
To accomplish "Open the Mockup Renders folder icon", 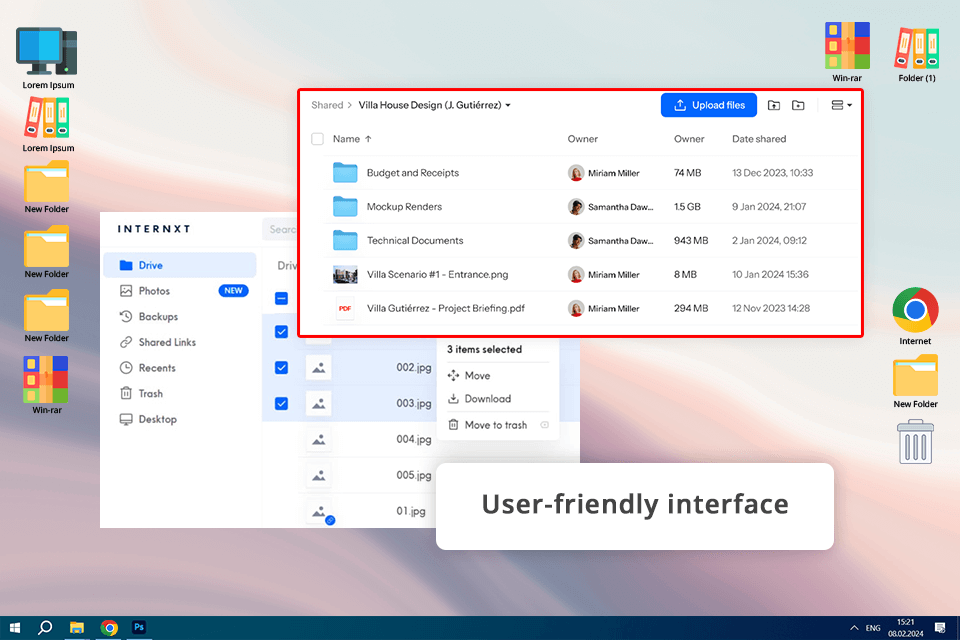I will pyautogui.click(x=345, y=206).
